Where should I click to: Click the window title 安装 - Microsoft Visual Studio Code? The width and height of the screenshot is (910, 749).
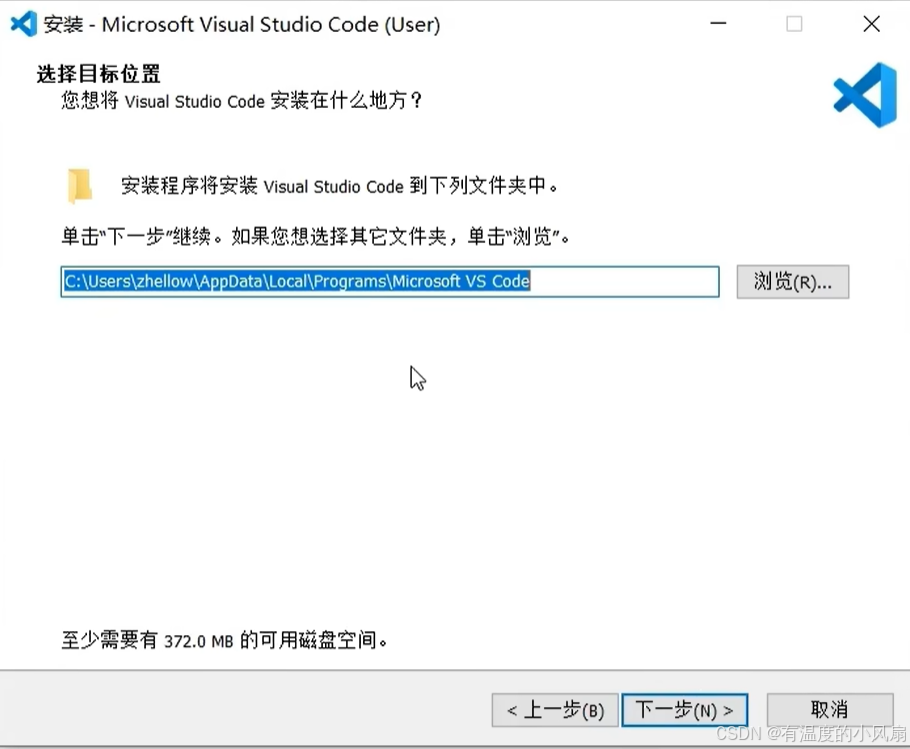click(x=242, y=24)
